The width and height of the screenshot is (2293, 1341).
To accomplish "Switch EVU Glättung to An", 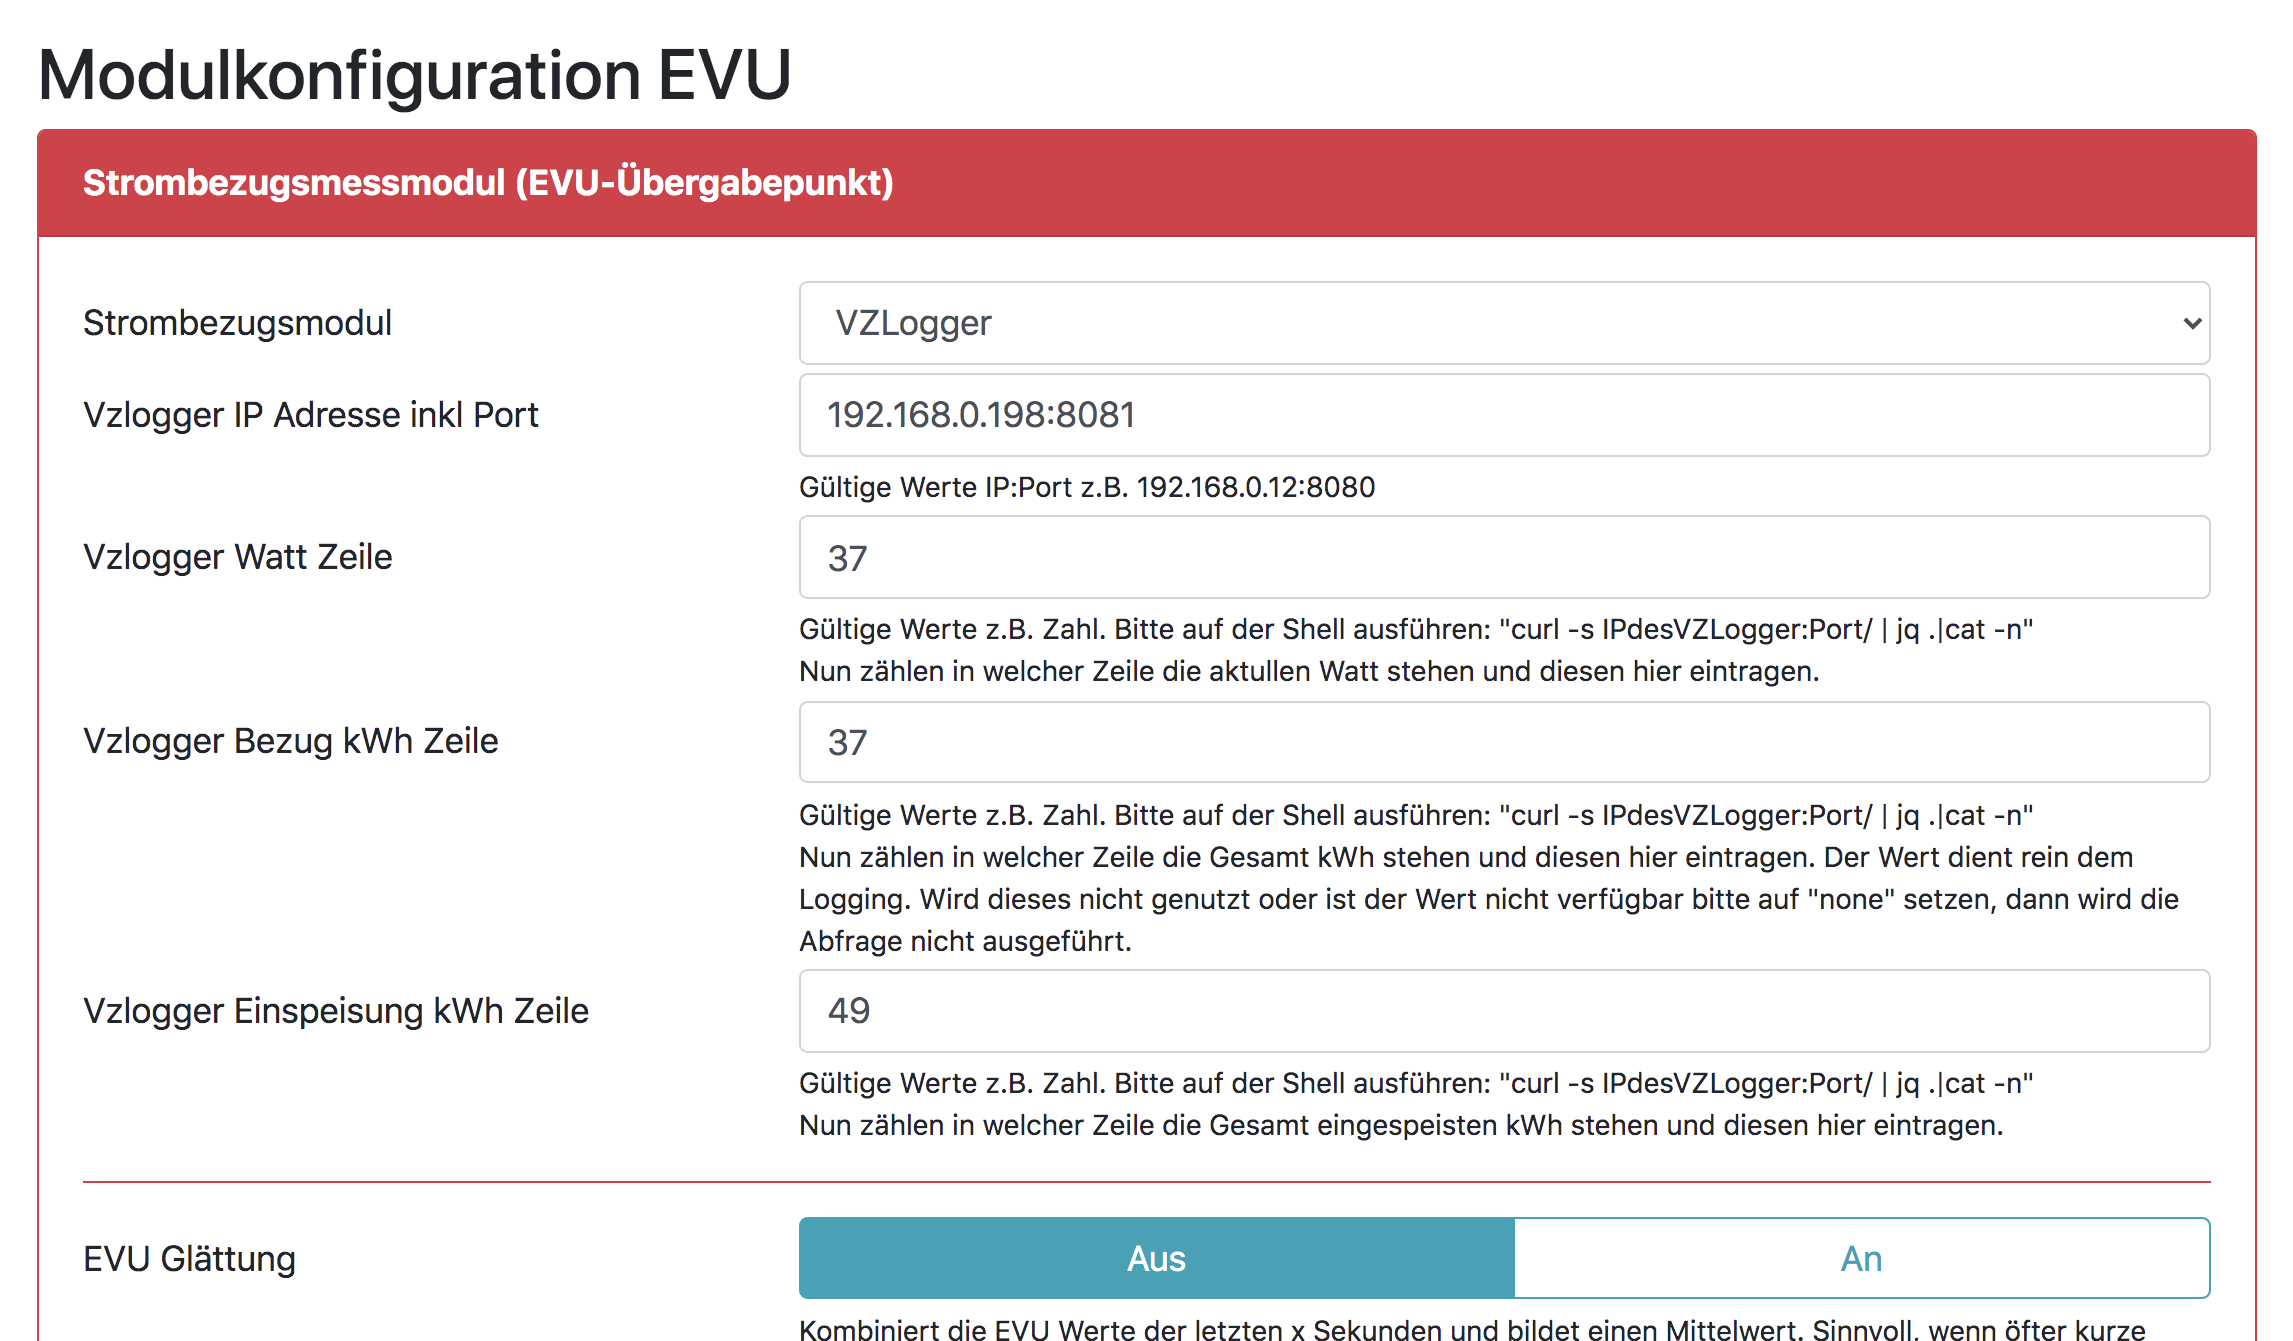I will (x=1861, y=1258).
